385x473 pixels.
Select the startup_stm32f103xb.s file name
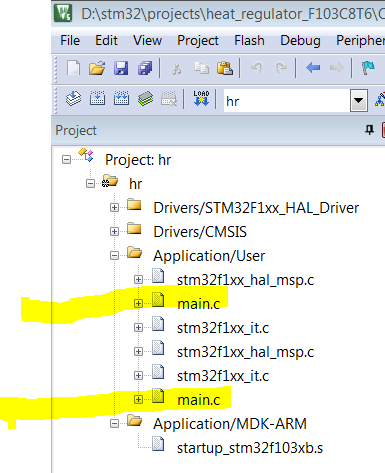(250, 448)
